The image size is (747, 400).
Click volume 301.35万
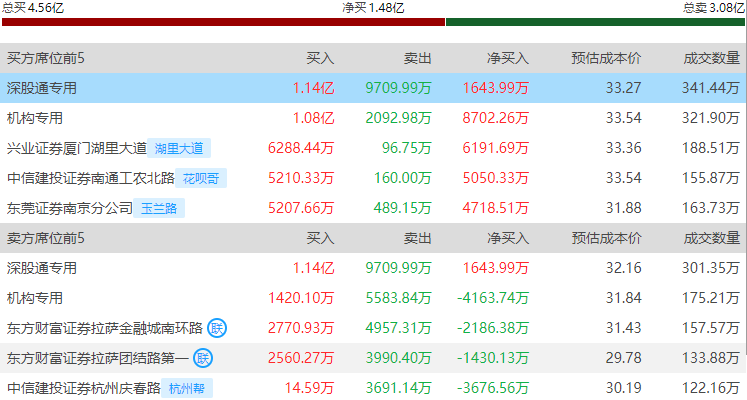click(710, 268)
